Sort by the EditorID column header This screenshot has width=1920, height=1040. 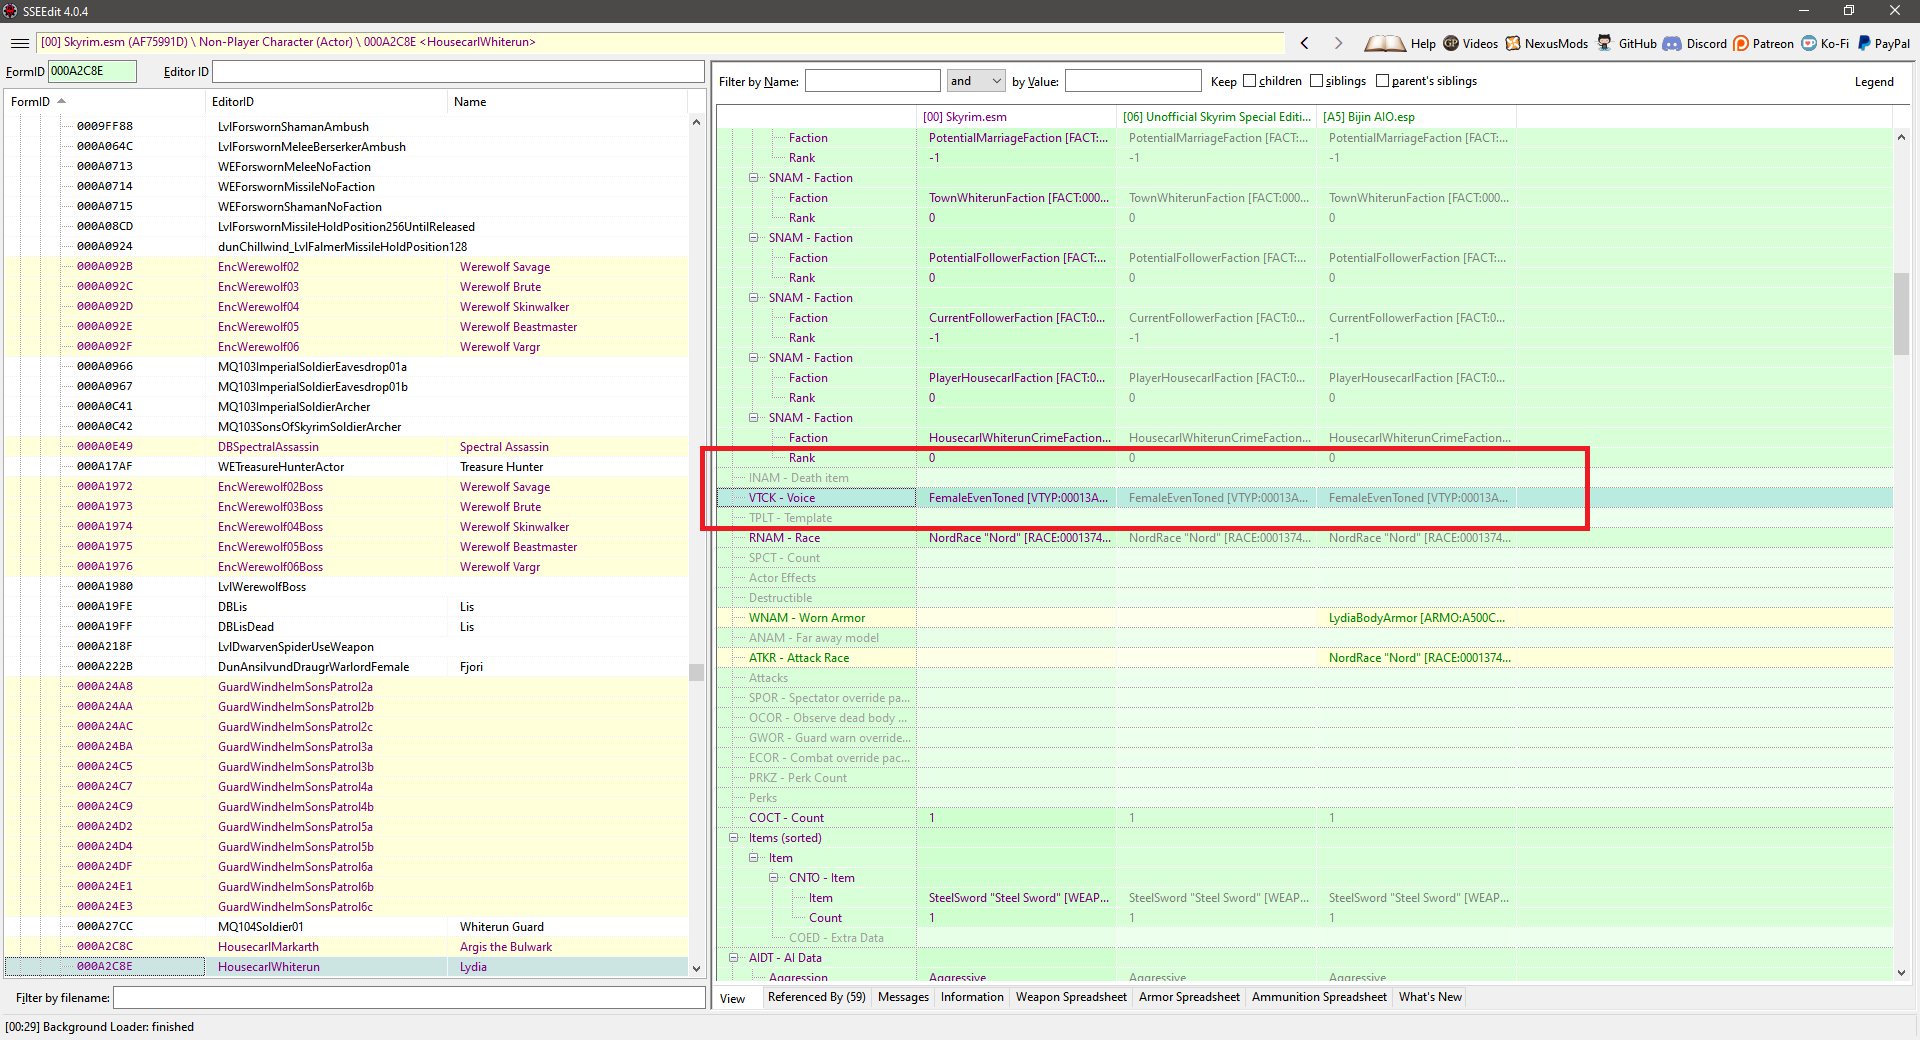point(326,102)
